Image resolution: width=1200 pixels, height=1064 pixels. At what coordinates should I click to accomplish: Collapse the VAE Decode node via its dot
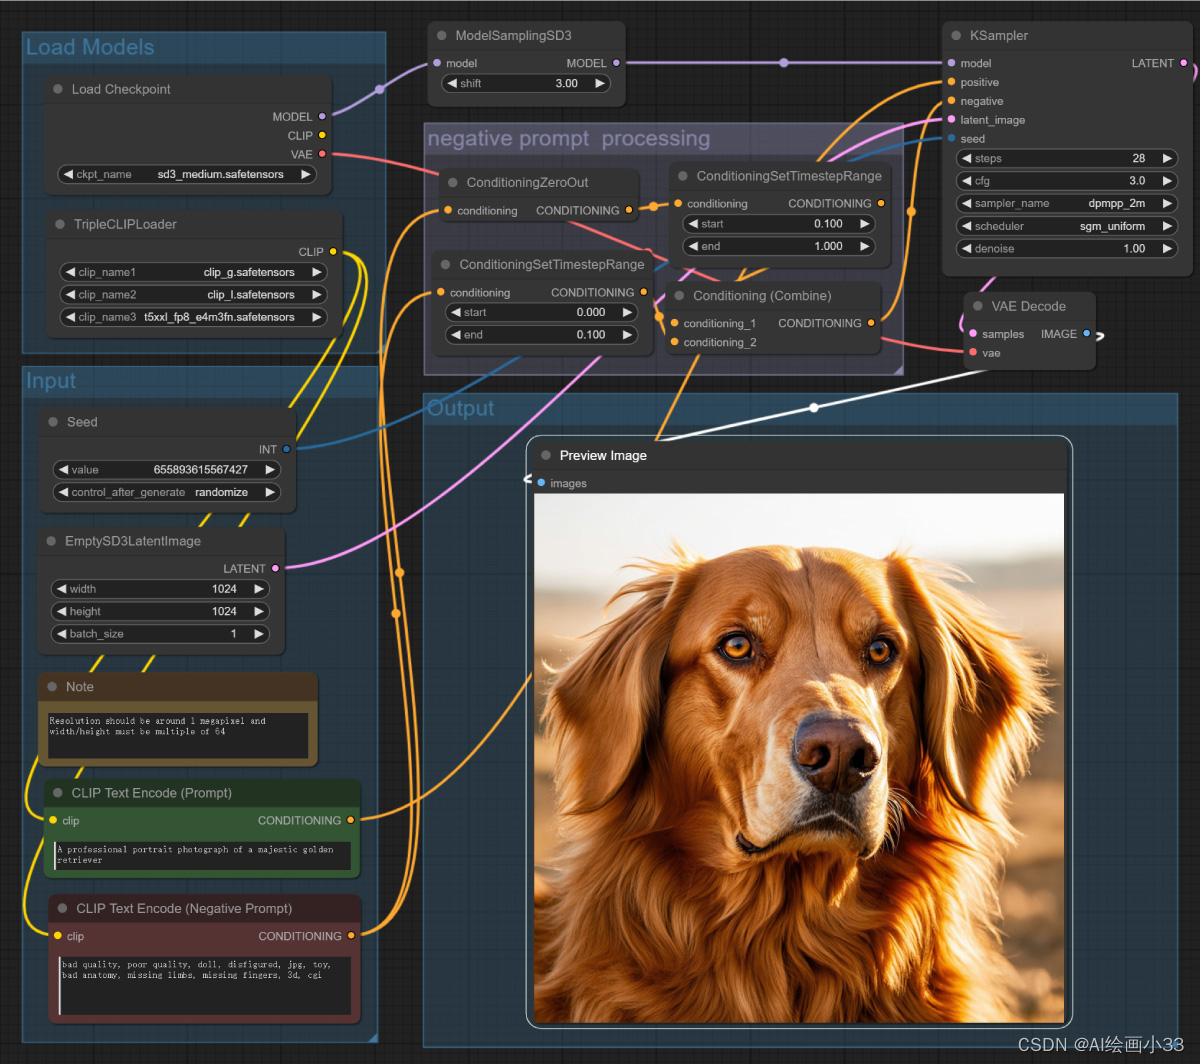click(x=978, y=306)
